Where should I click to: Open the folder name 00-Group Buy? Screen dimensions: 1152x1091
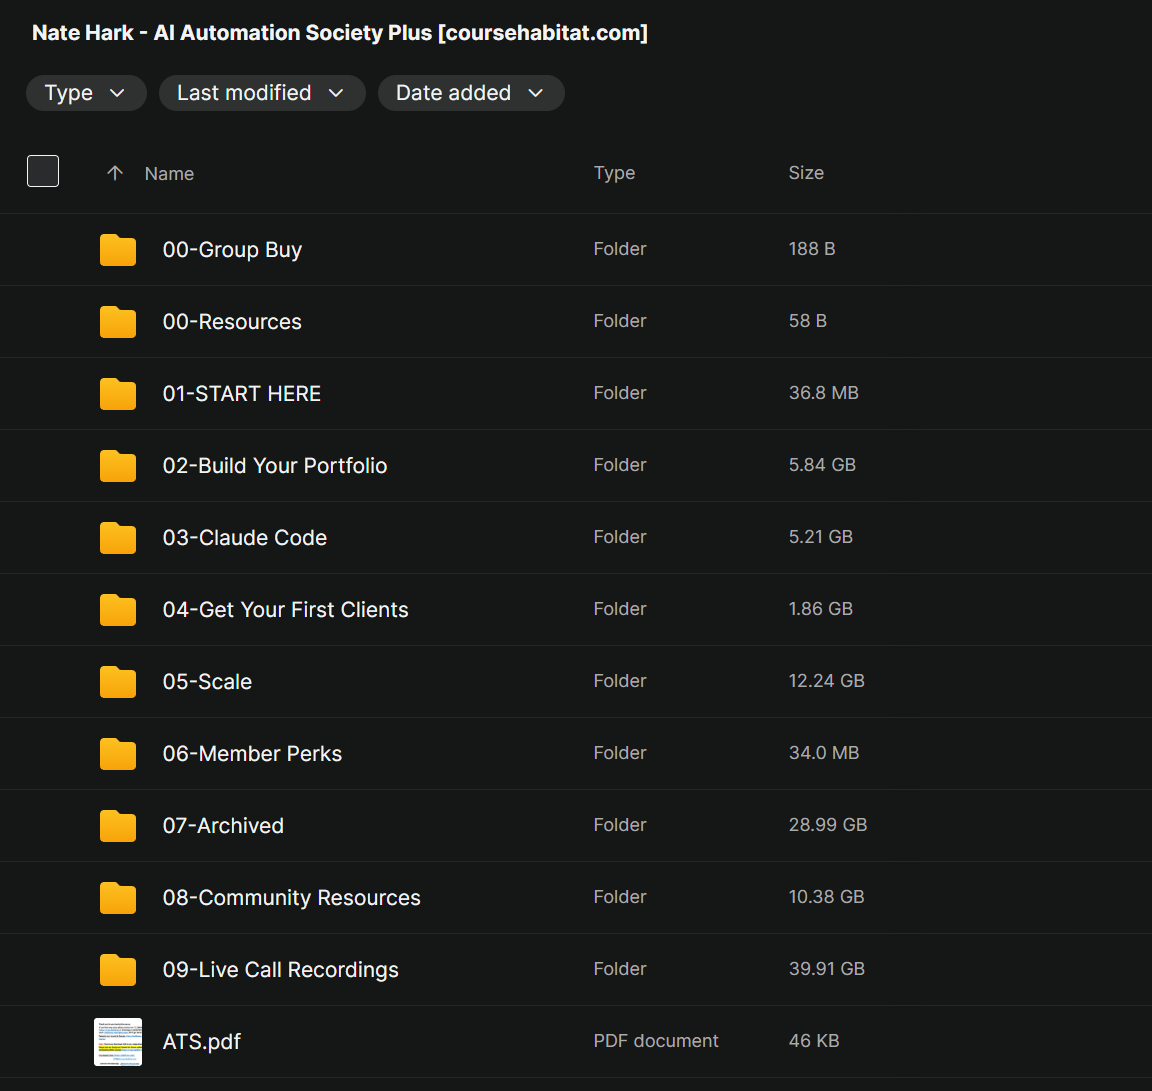[x=232, y=250]
